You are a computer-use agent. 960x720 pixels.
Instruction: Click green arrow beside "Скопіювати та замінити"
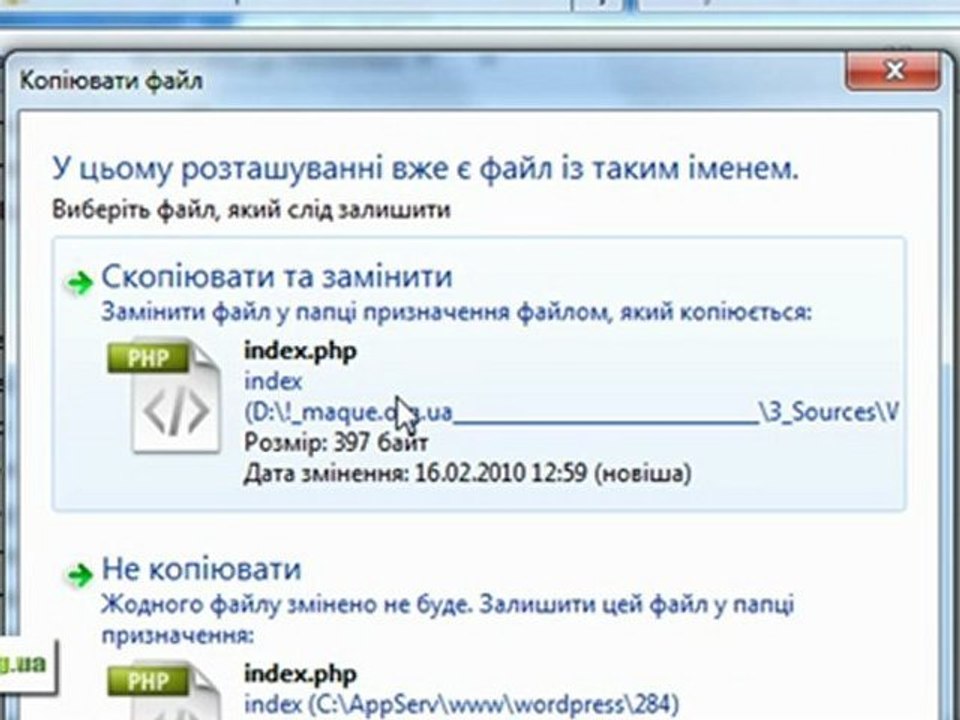(80, 282)
